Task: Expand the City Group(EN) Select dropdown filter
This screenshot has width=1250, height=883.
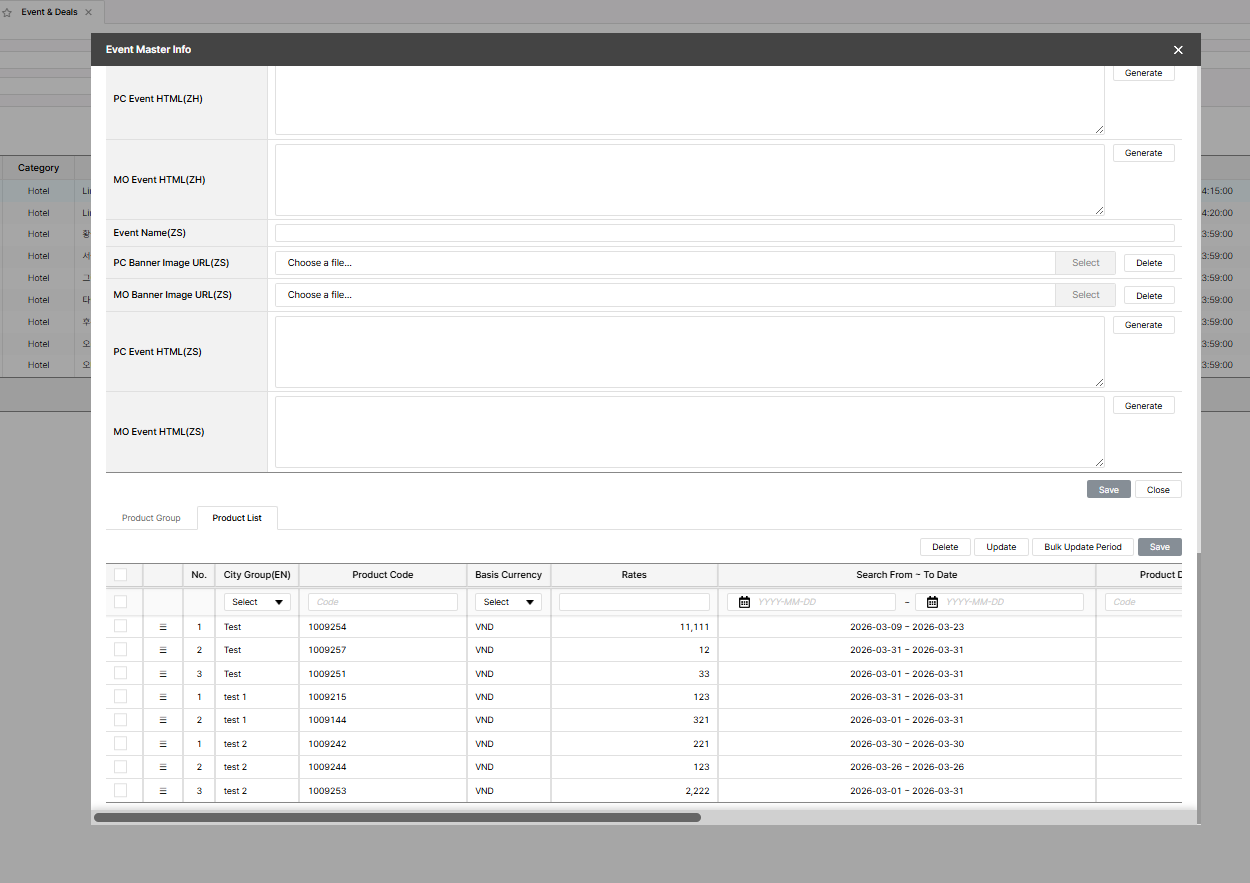Action: coord(257,602)
